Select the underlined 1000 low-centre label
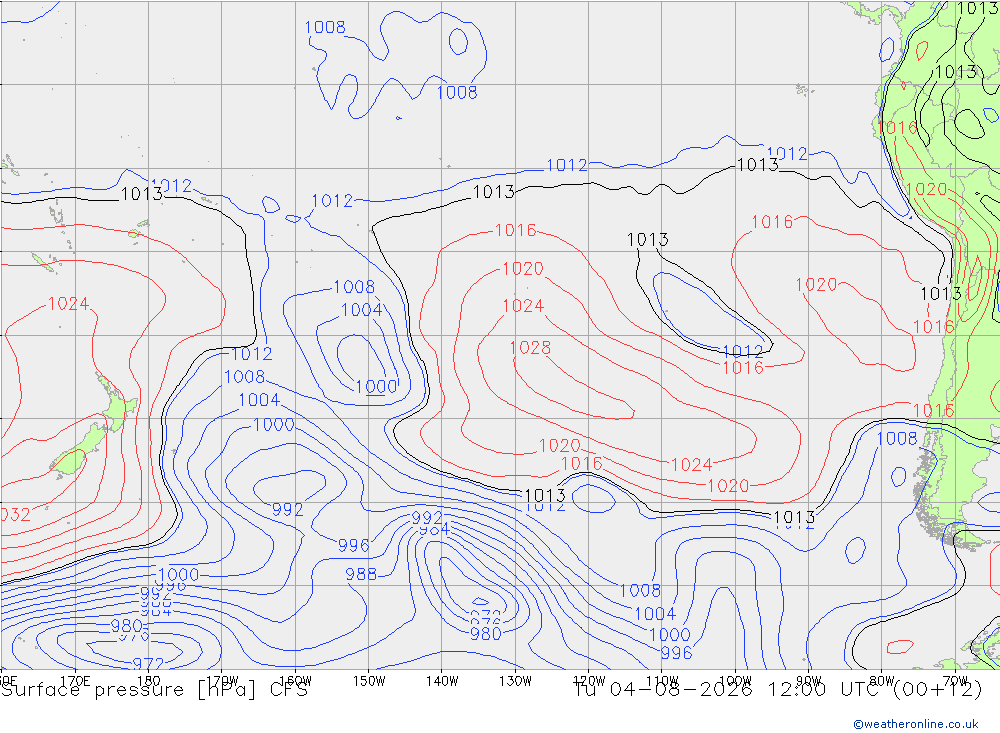 (x=376, y=387)
